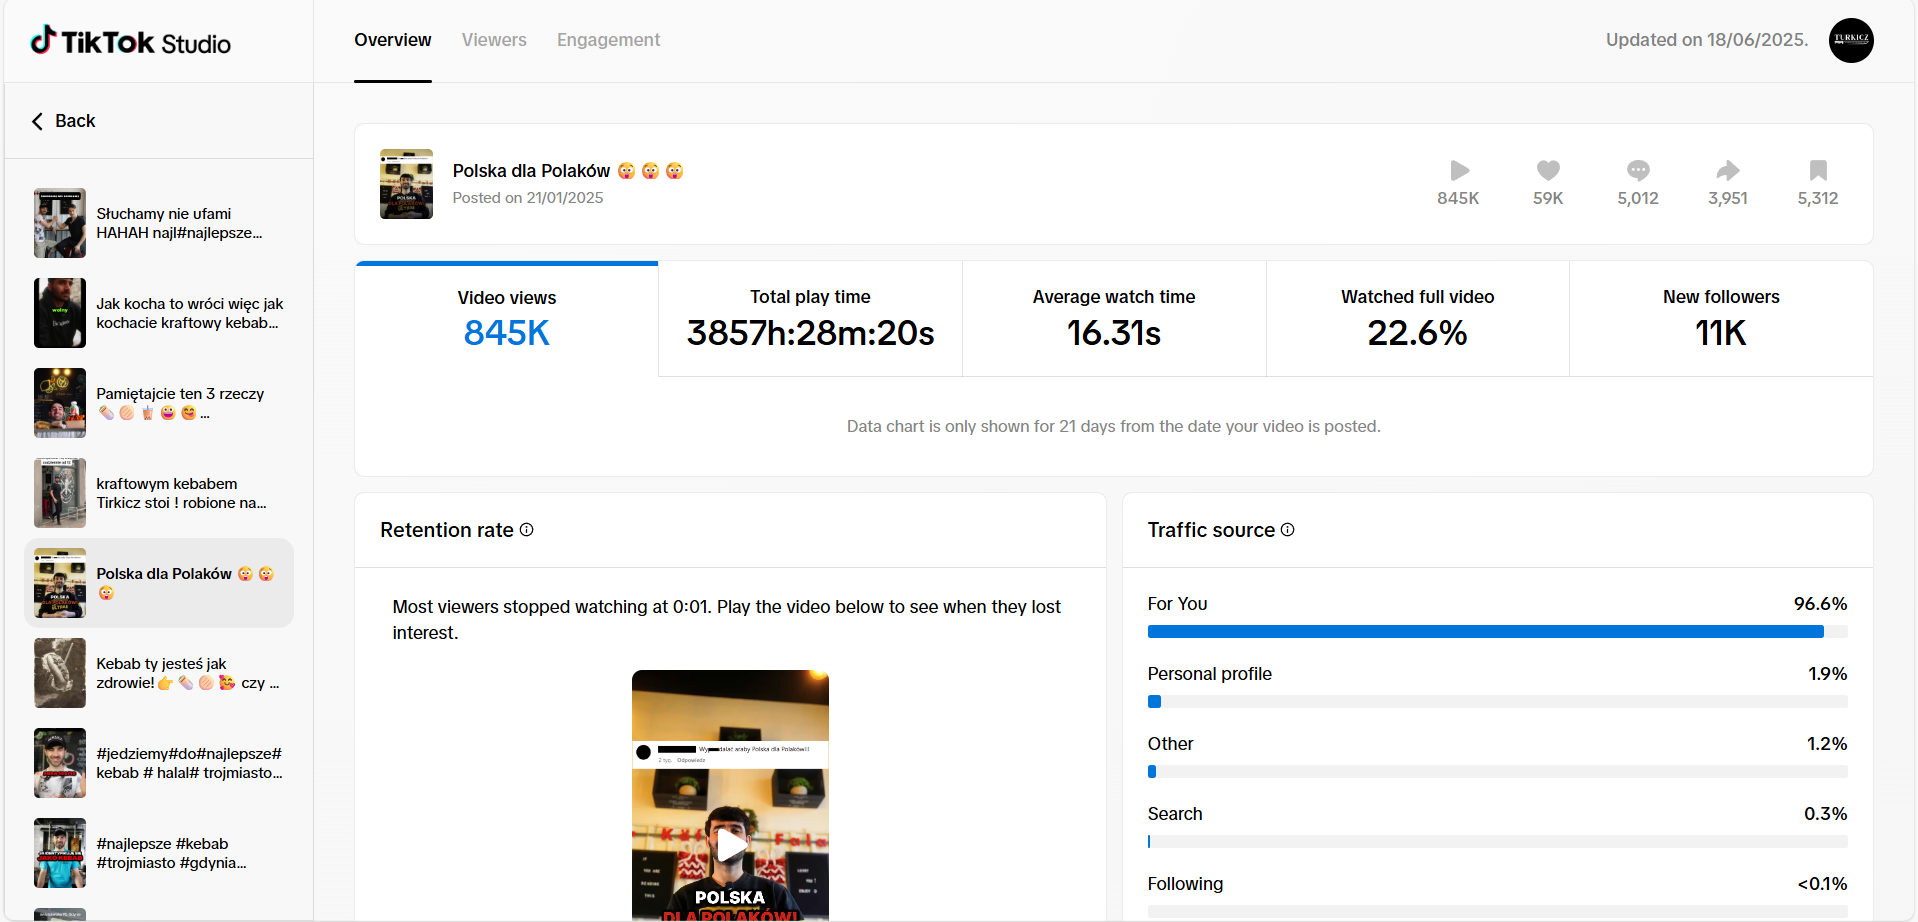Open Traffic source info tooltip icon

pyautogui.click(x=1288, y=530)
